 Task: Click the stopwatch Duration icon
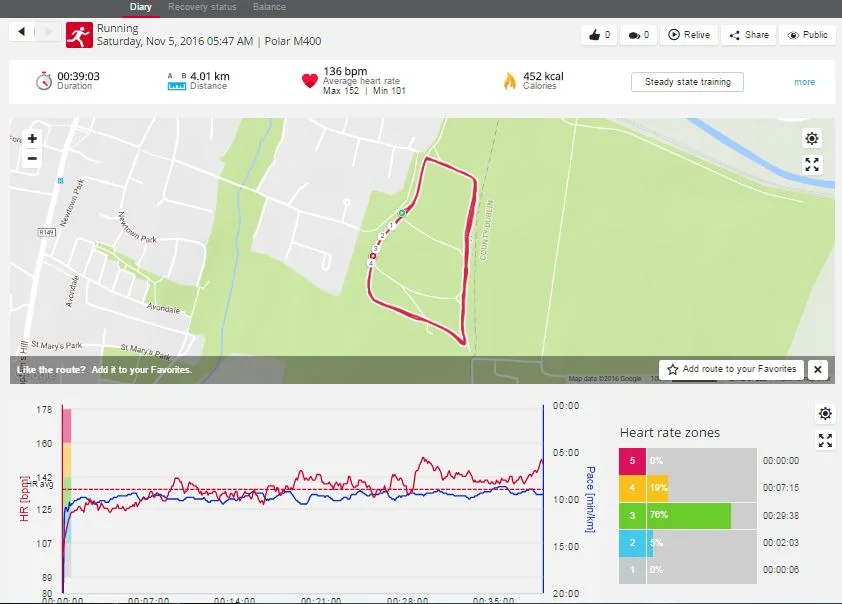click(x=44, y=81)
